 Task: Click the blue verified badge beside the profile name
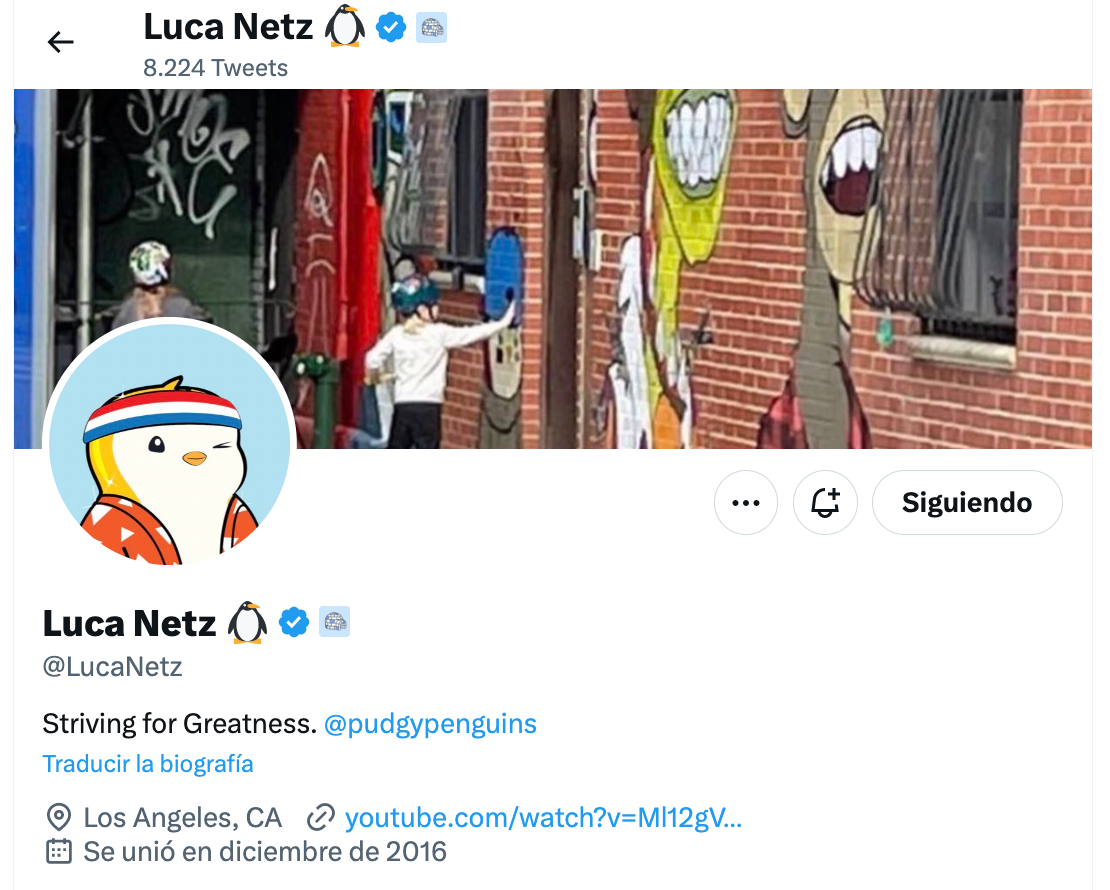(294, 622)
